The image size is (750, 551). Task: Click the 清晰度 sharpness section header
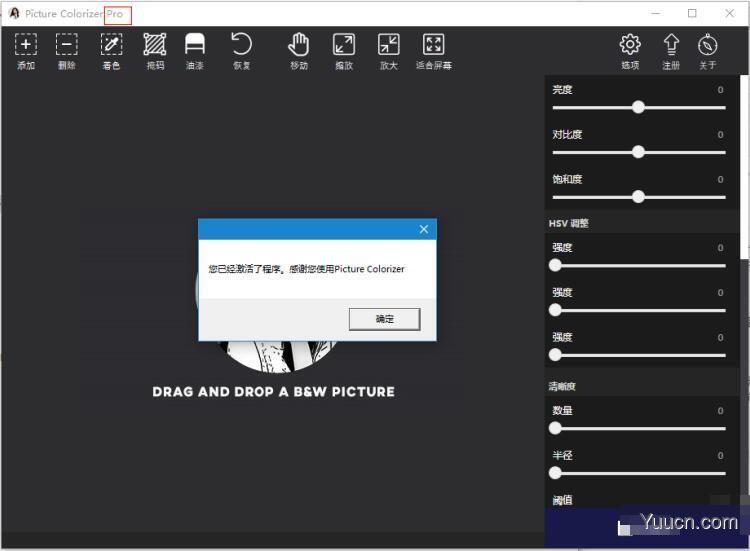click(562, 386)
